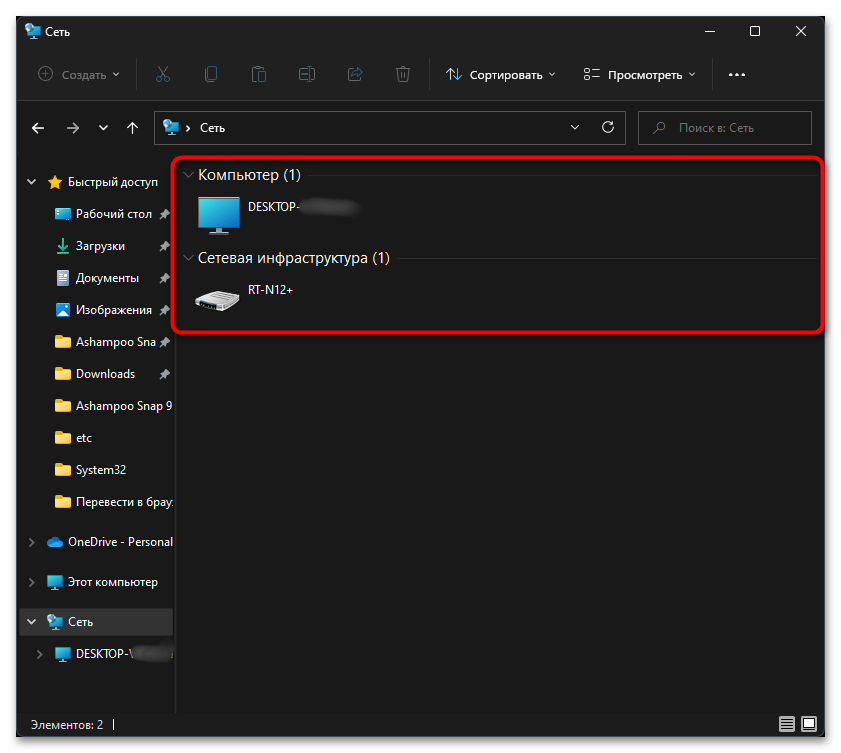The image size is (841, 753).
Task: Maximize the Сеть window
Action: [755, 32]
